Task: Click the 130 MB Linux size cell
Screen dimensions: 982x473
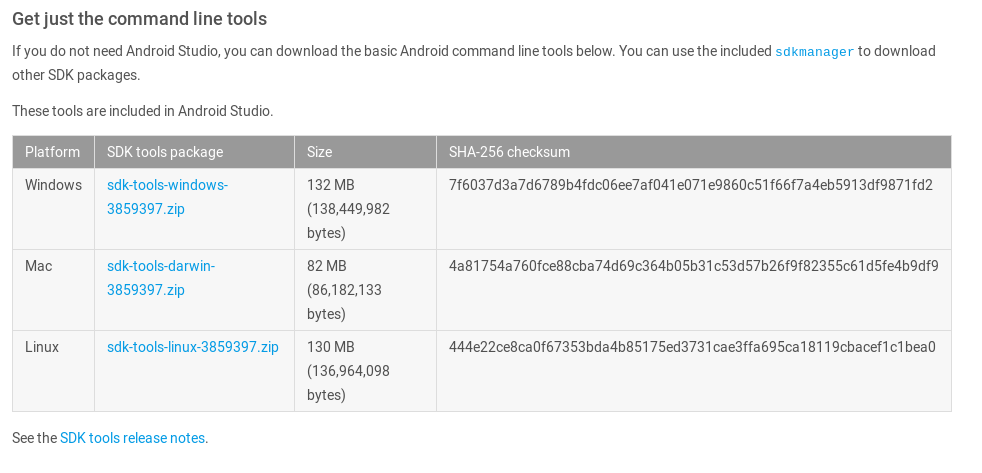Action: (331, 347)
